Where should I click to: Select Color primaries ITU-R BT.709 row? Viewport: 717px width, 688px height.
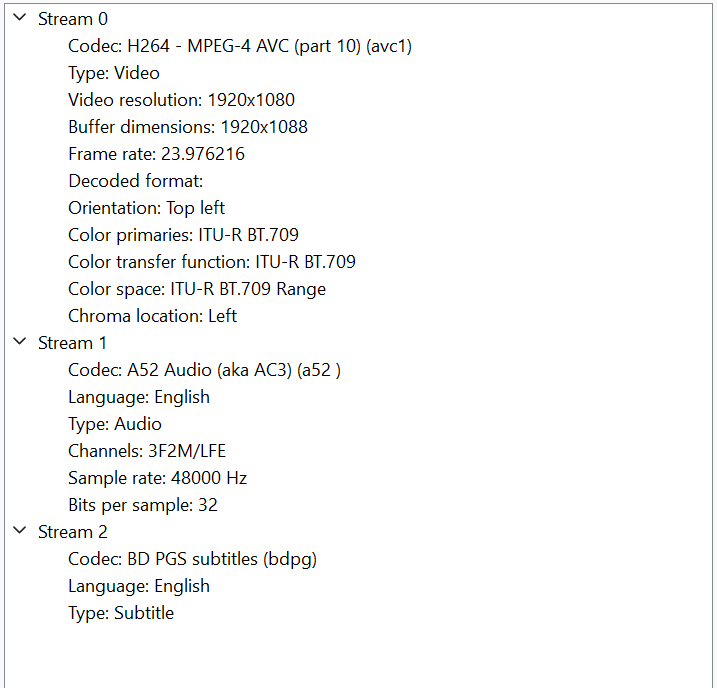pyautogui.click(x=183, y=235)
